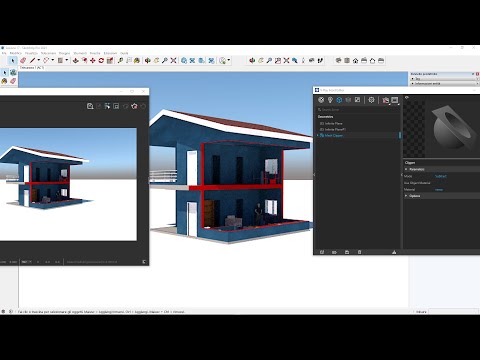Pick the Tape Measure tool

pos(120,60)
